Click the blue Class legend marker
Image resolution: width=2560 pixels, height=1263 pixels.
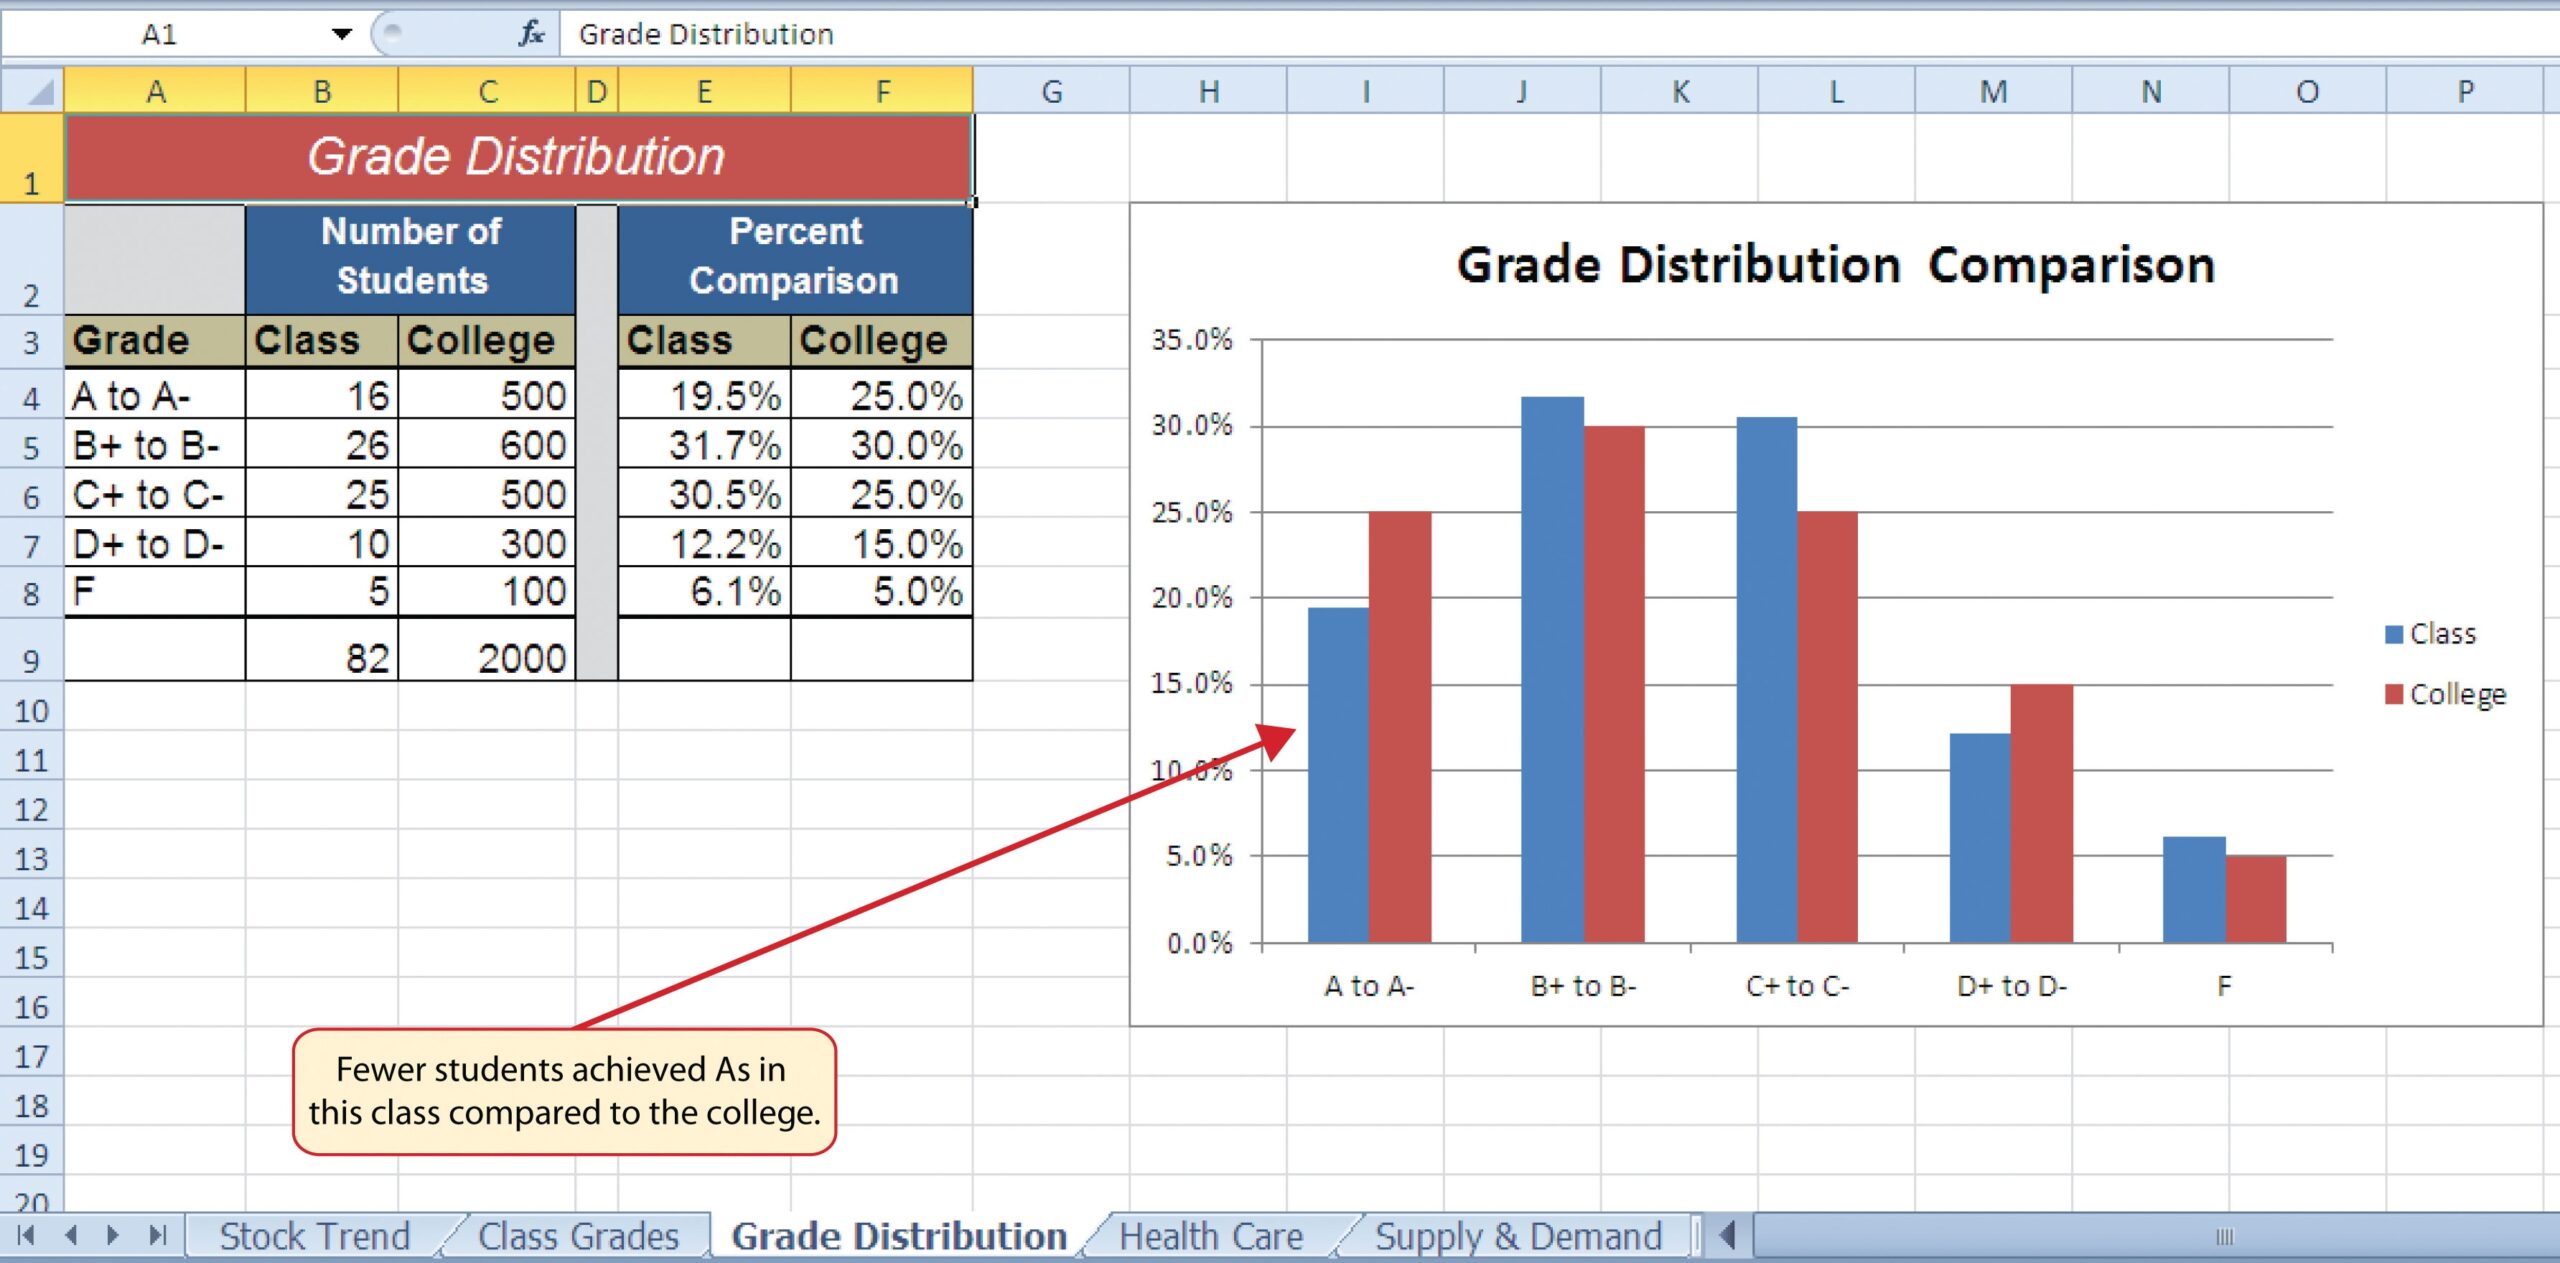coord(2393,635)
